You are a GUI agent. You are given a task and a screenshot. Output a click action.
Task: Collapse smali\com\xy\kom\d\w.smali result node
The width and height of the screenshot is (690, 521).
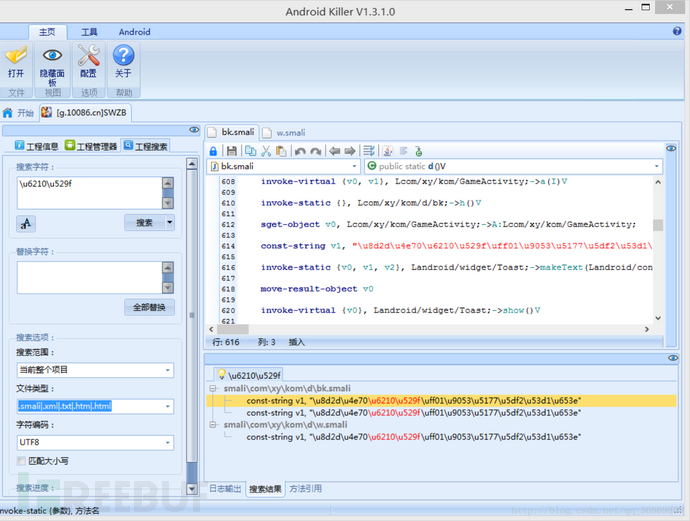pos(213,425)
